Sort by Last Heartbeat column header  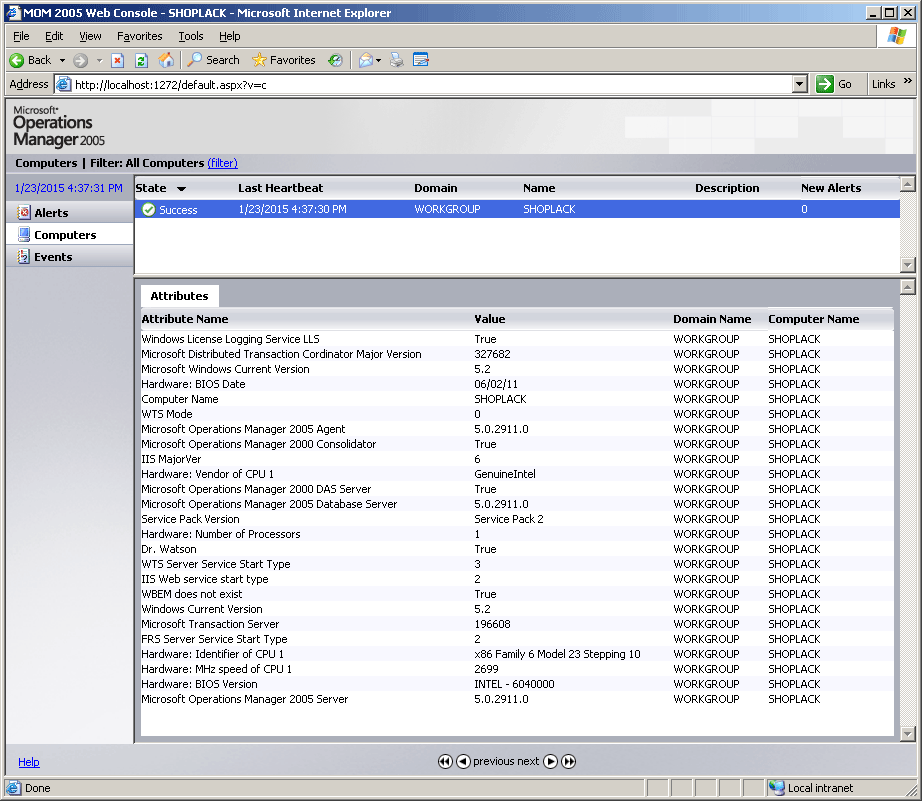(x=280, y=188)
